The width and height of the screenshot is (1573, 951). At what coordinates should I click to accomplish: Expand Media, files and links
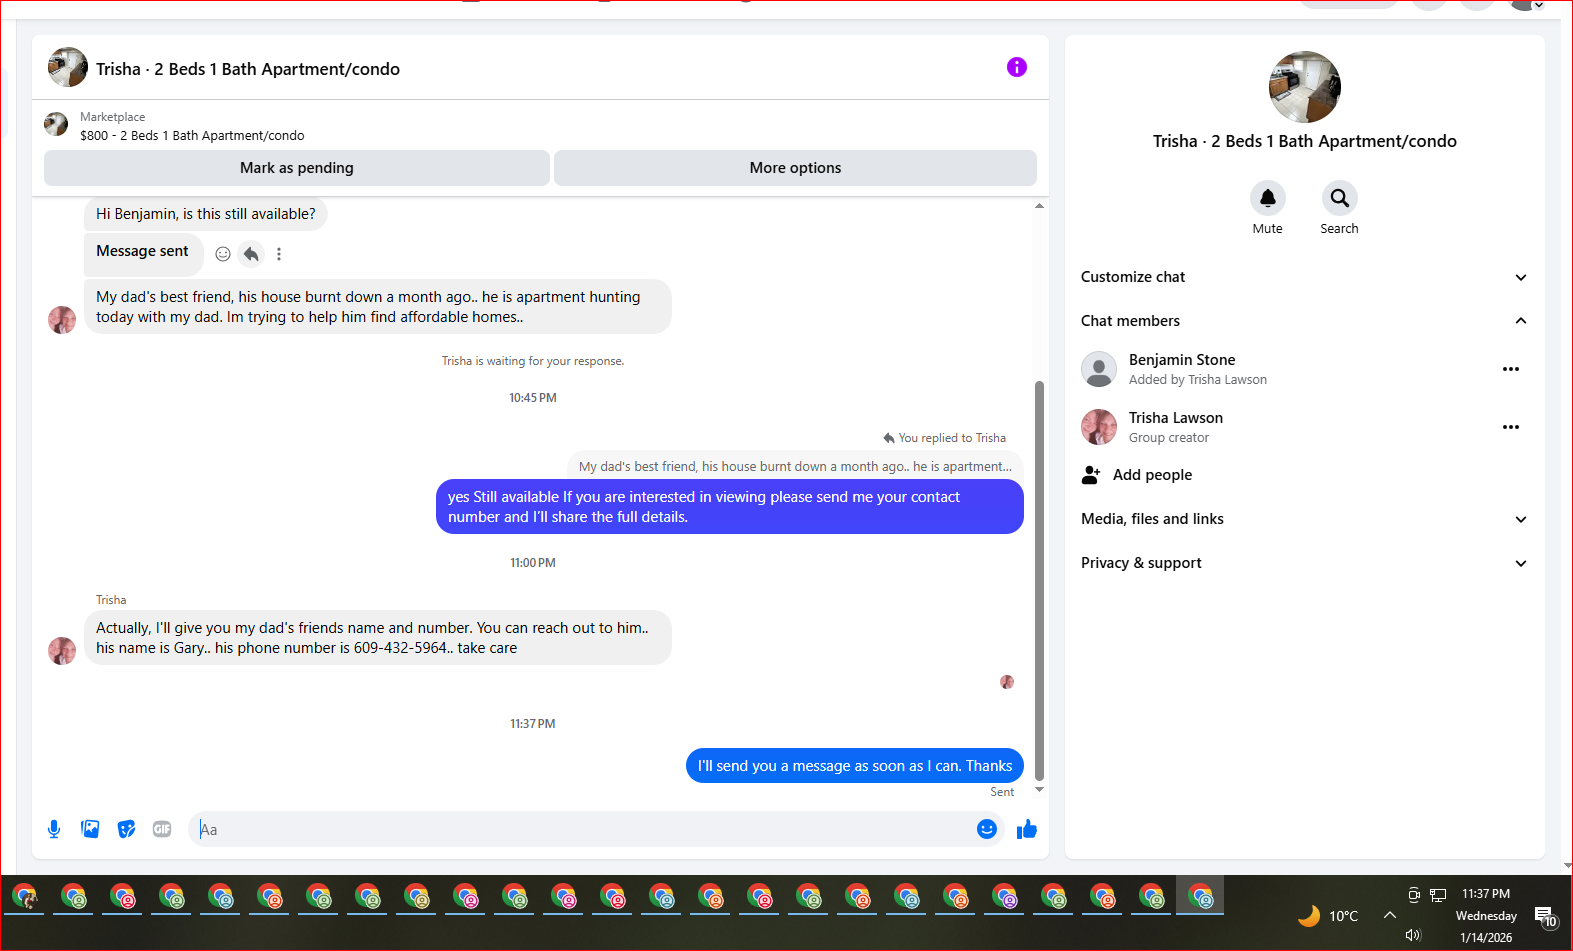(x=1304, y=519)
